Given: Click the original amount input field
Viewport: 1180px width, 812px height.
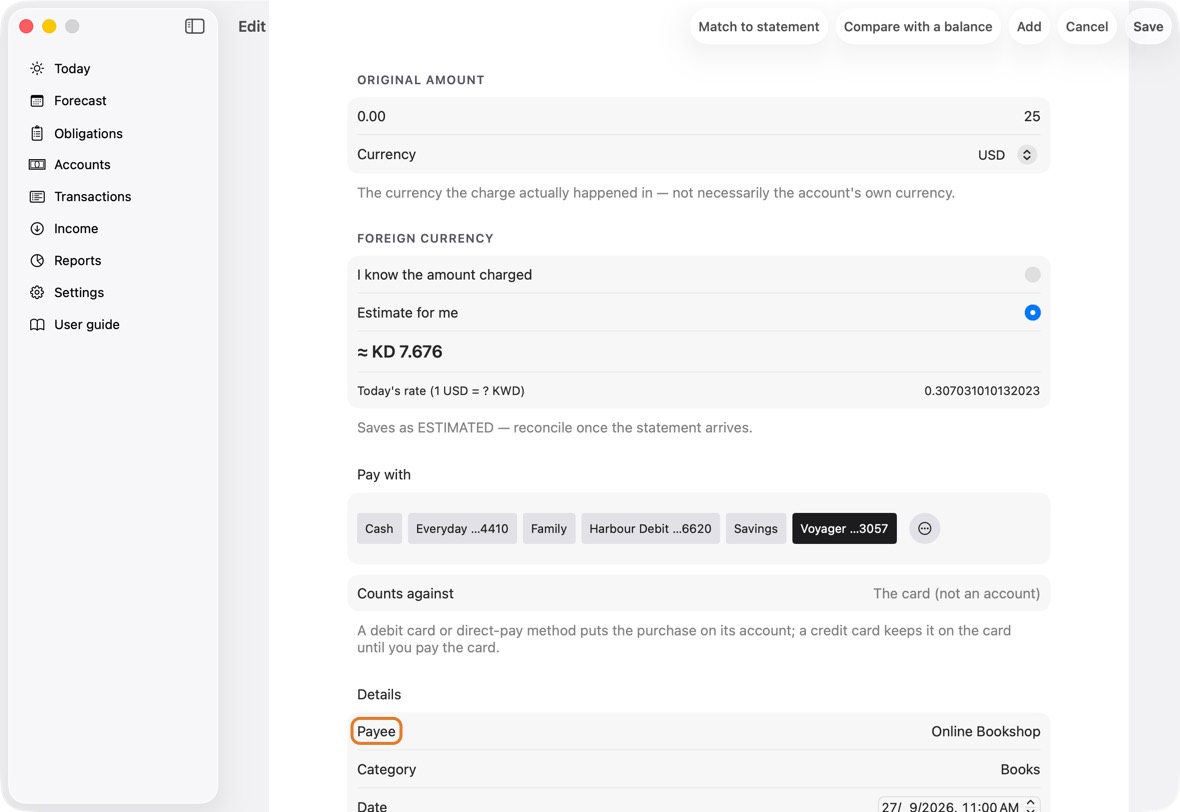Looking at the screenshot, I should 698,117.
